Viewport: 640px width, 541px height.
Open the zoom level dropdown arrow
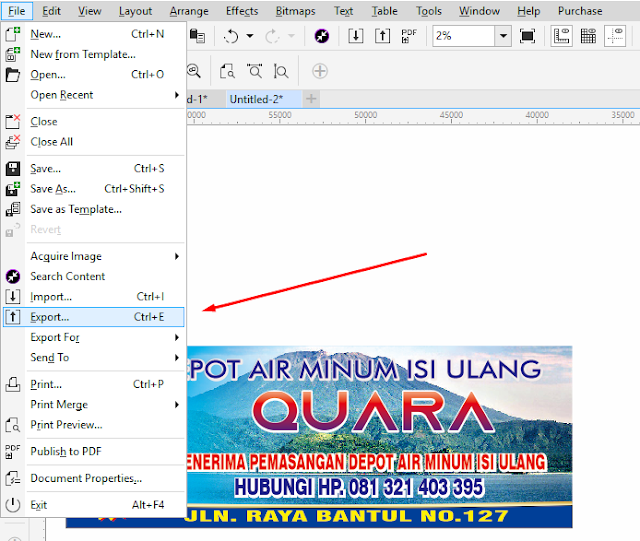pos(503,36)
